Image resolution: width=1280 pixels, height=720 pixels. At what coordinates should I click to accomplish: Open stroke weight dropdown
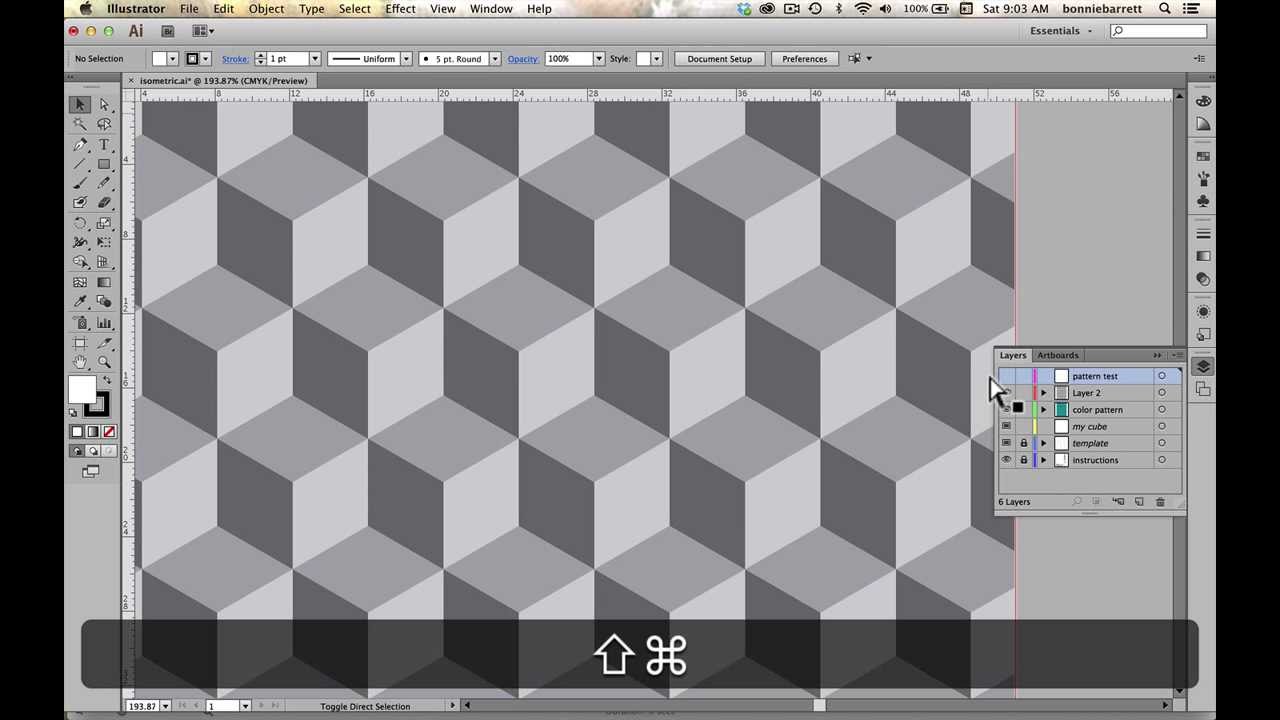click(314, 59)
